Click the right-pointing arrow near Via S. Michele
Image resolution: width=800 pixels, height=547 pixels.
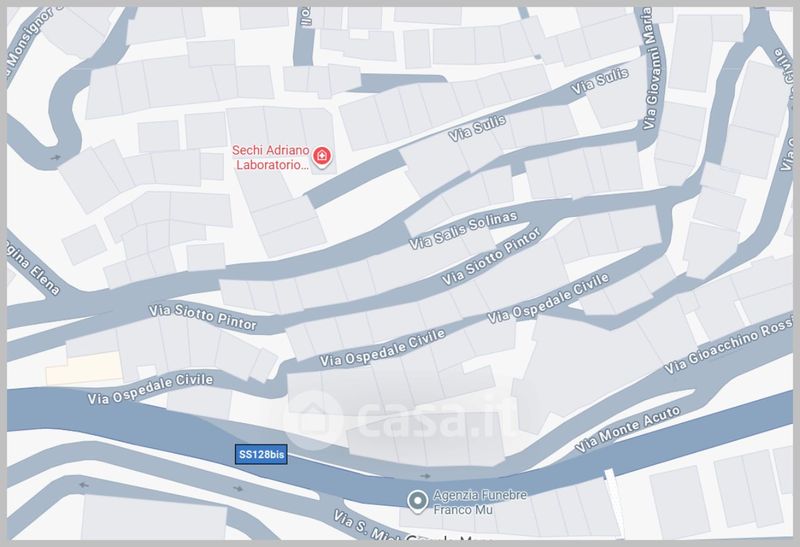[238, 488]
